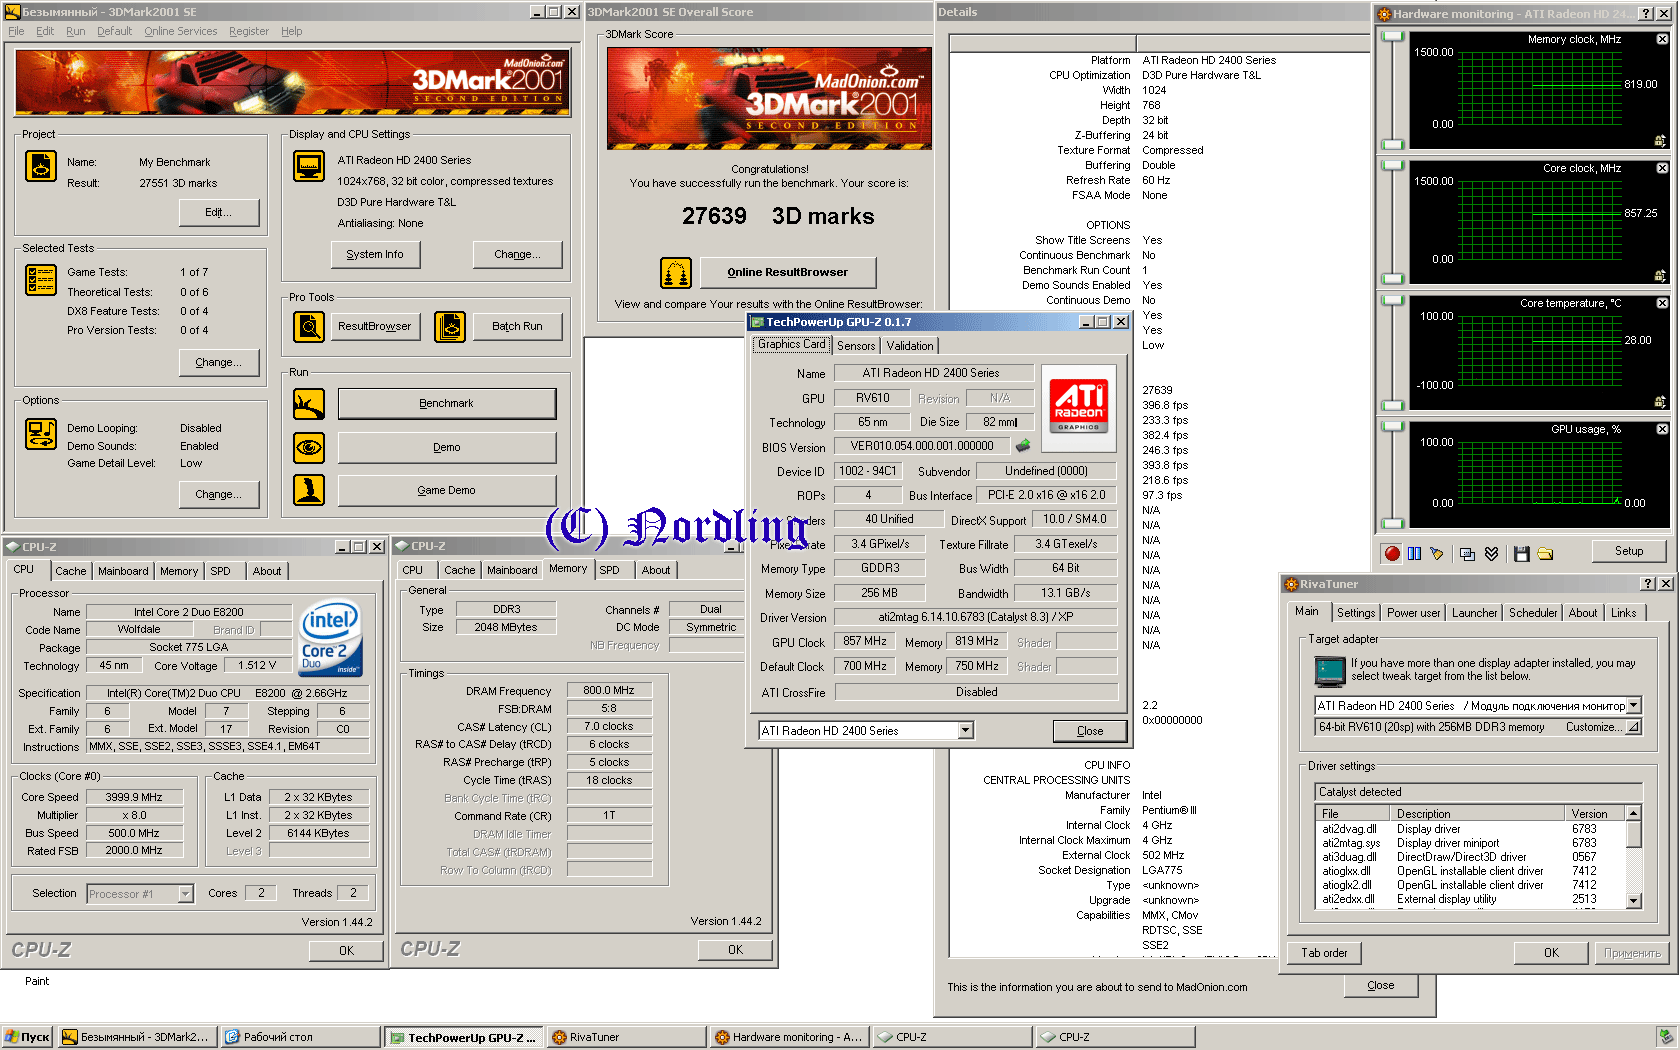Image resolution: width=1680 pixels, height=1050 pixels.
Task: Open SPD tab in memory timings CPU-Z window
Action: [609, 570]
